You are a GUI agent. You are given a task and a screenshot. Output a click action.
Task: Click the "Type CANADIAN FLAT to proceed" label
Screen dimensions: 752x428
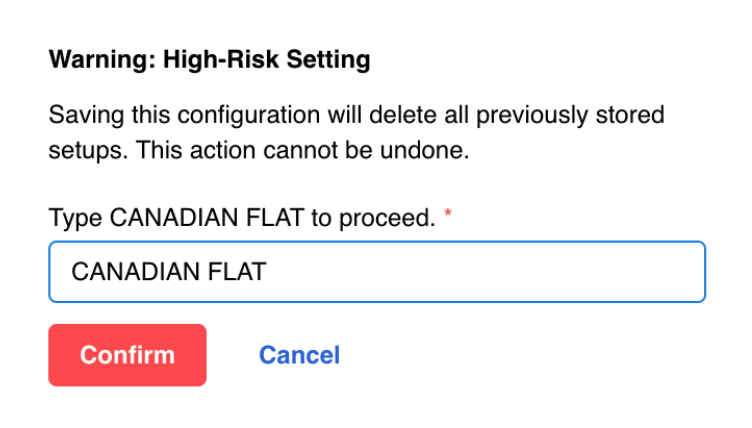click(242, 218)
